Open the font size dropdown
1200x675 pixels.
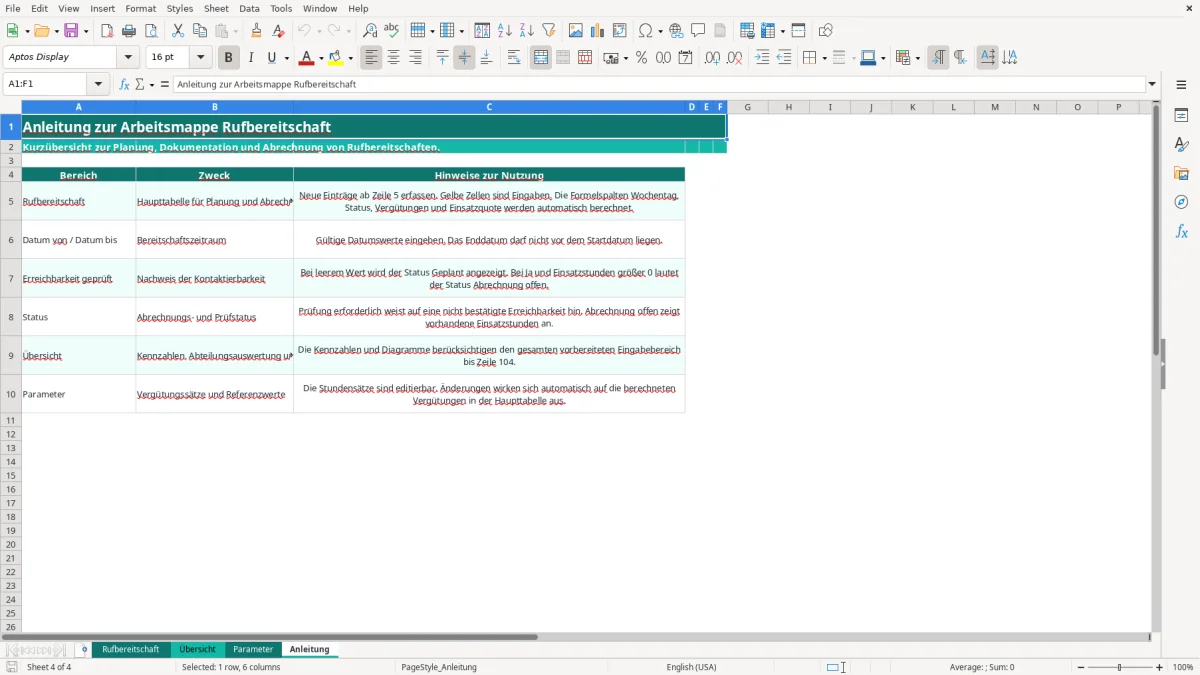tap(200, 57)
